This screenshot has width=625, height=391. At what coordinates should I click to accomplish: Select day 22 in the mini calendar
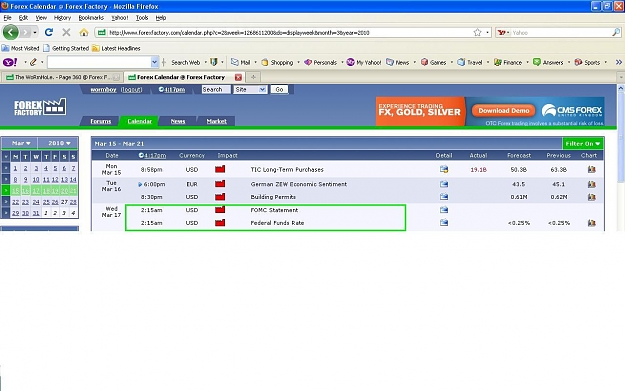[x=16, y=202]
